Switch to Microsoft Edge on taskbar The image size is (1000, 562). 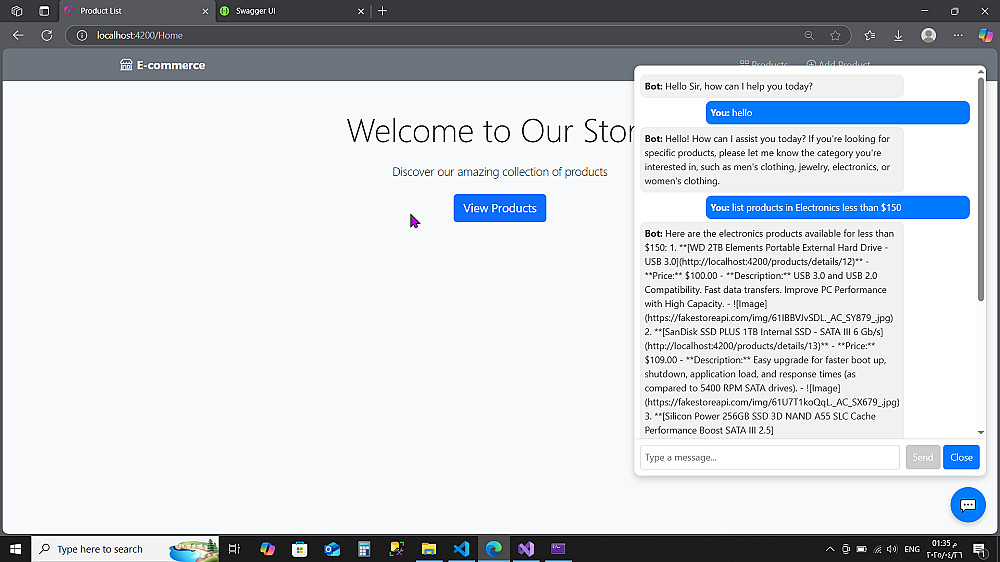494,549
